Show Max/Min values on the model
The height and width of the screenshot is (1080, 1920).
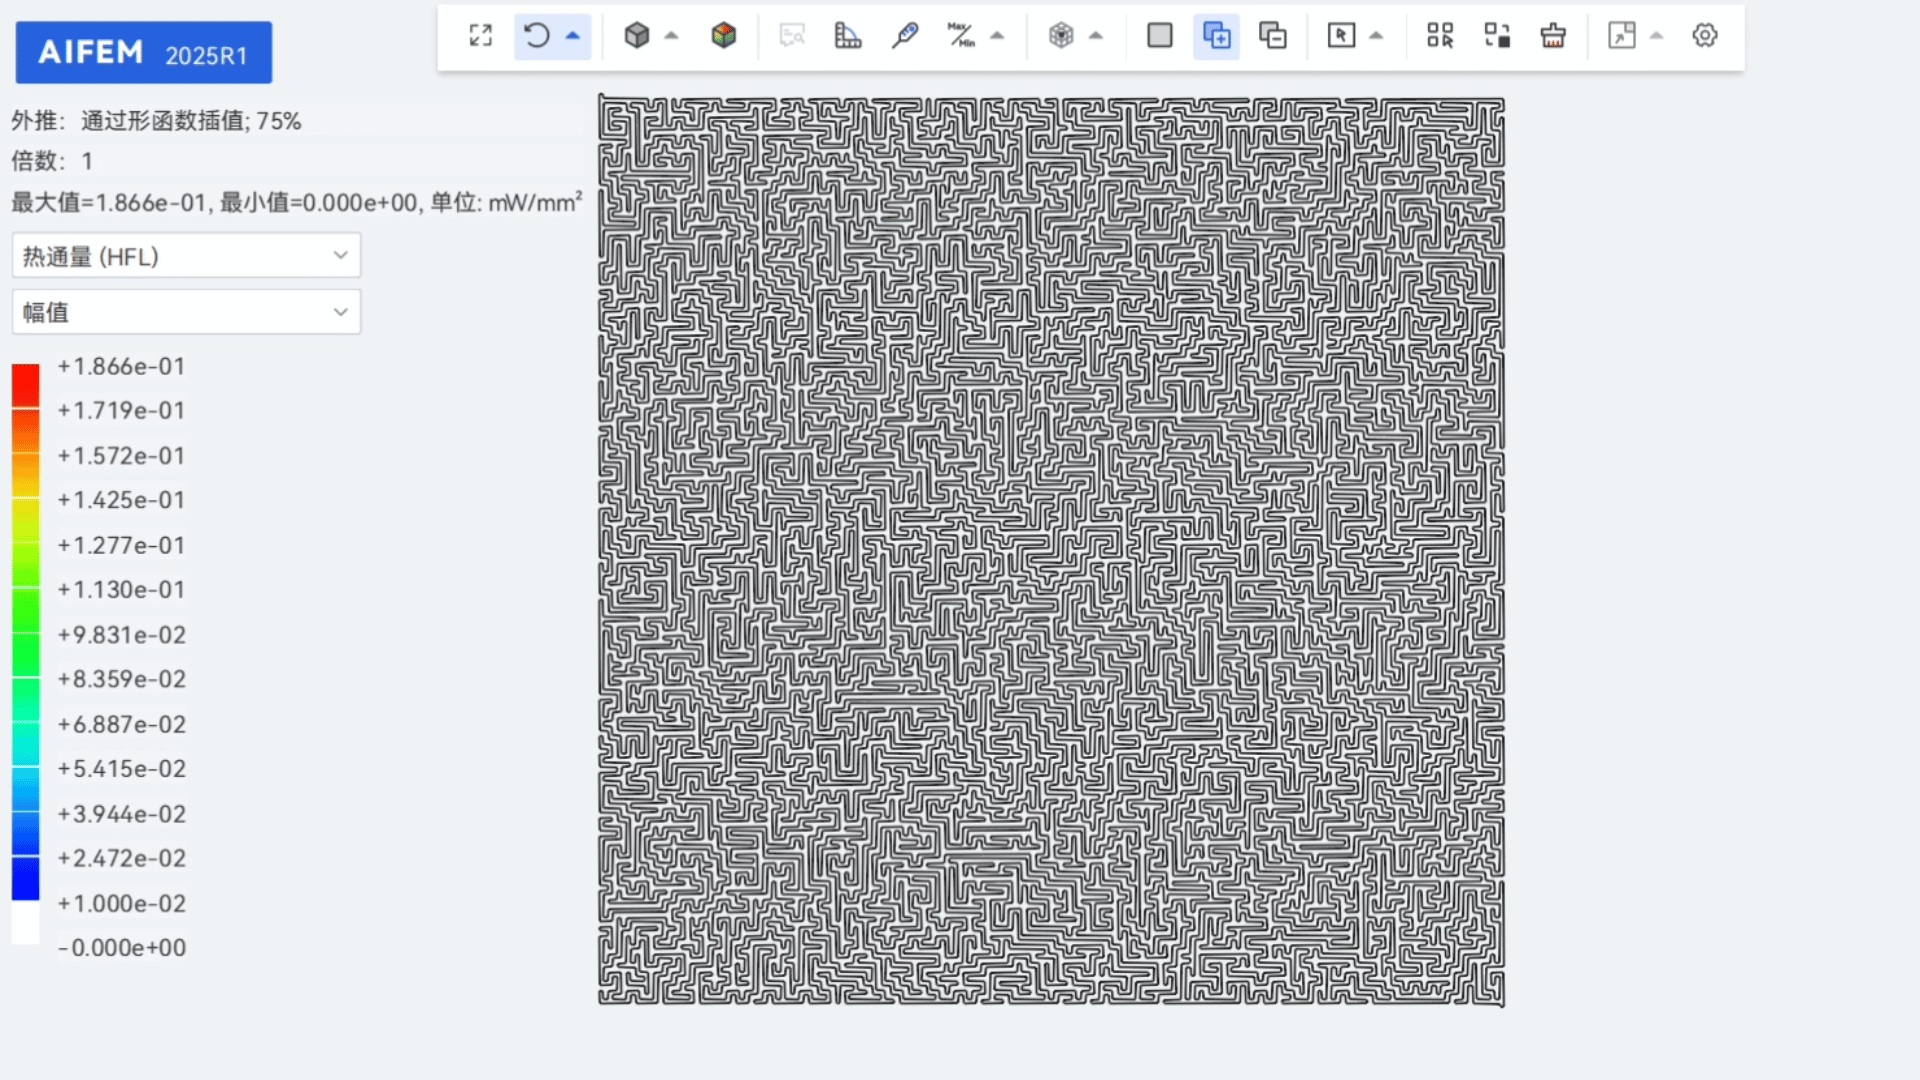[x=963, y=35]
